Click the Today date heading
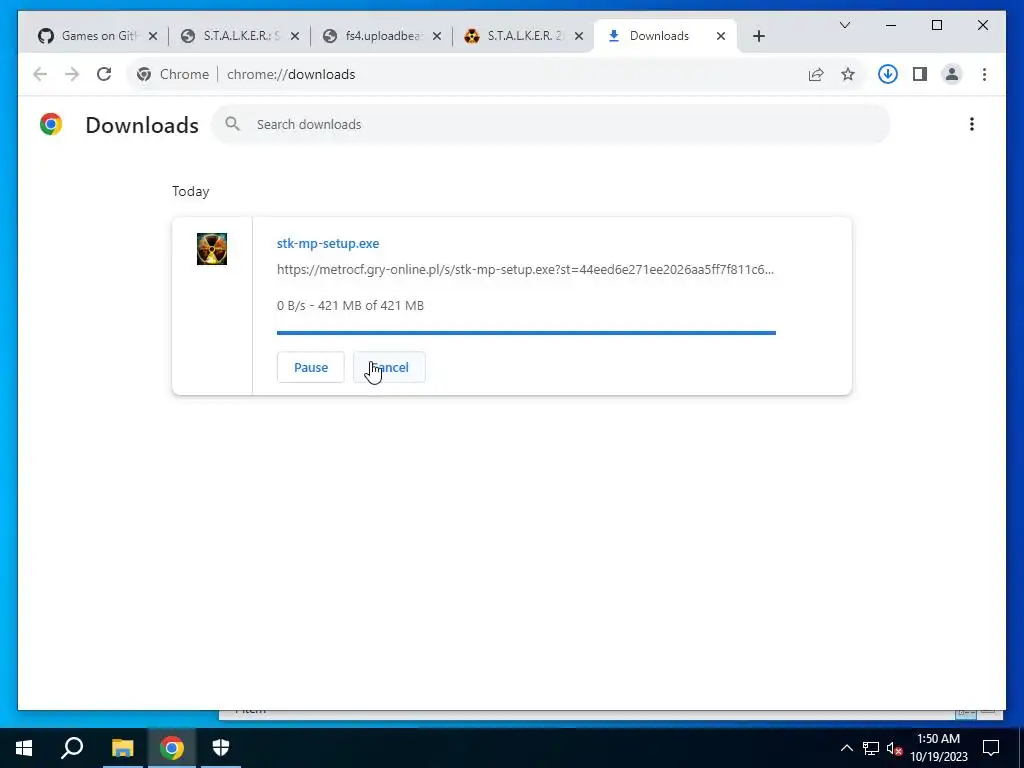The image size is (1024, 768). pyautogui.click(x=191, y=191)
